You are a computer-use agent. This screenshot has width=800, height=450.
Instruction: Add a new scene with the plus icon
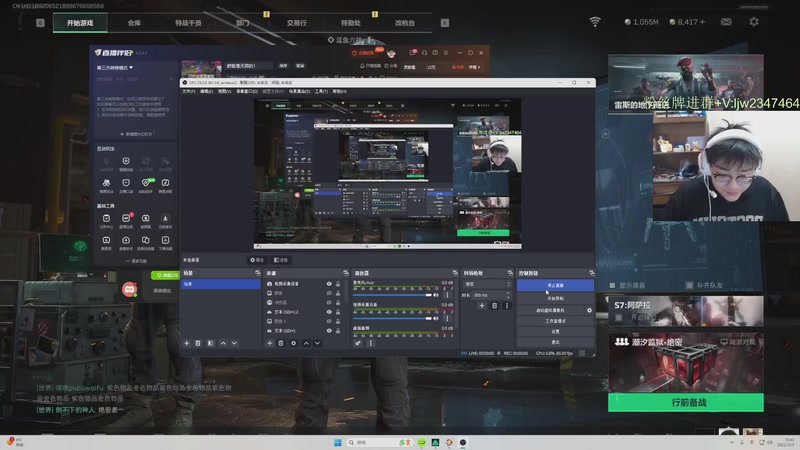[187, 343]
